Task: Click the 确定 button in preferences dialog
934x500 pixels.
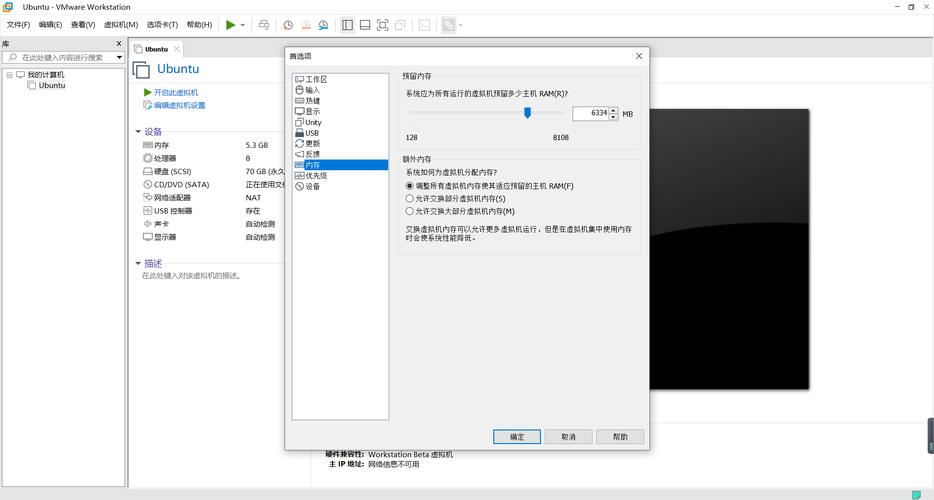Action: [x=517, y=437]
